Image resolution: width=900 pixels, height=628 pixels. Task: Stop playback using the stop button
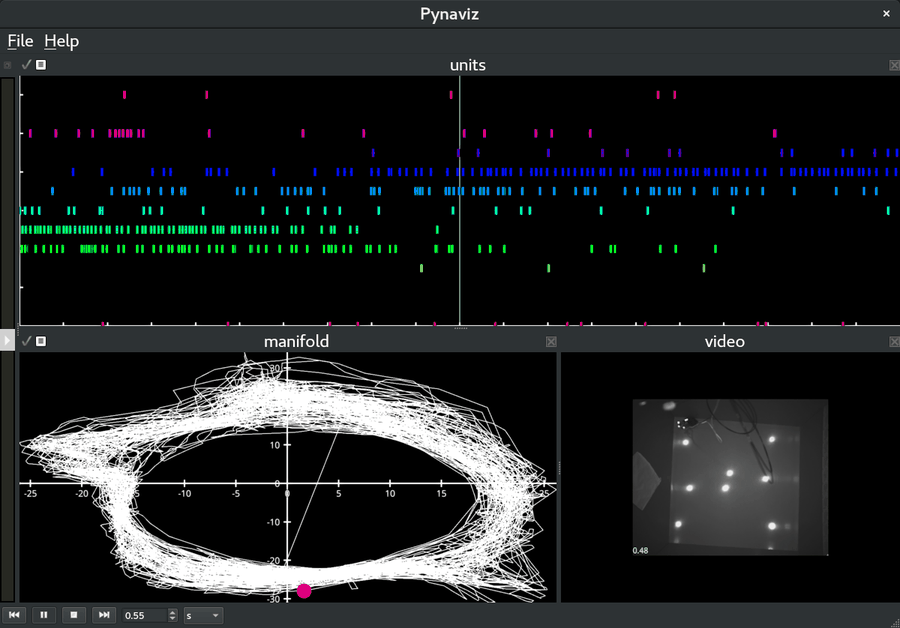click(73, 615)
